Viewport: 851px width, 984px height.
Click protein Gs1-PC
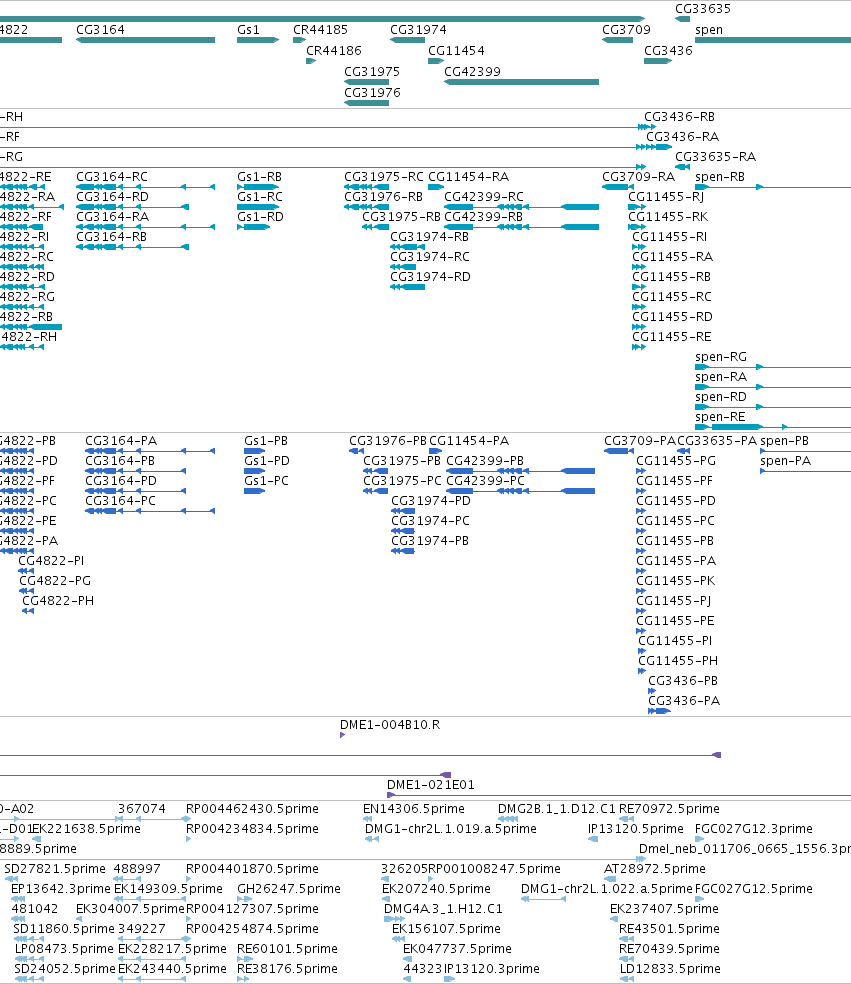click(267, 481)
